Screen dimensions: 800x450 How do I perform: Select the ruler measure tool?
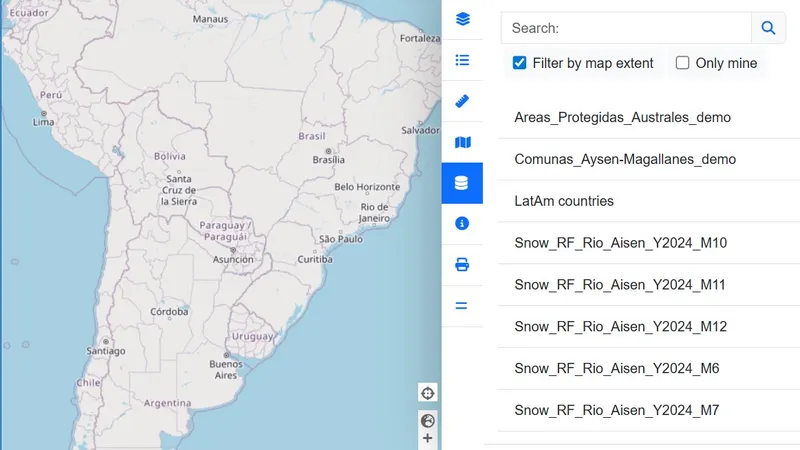pos(462,101)
